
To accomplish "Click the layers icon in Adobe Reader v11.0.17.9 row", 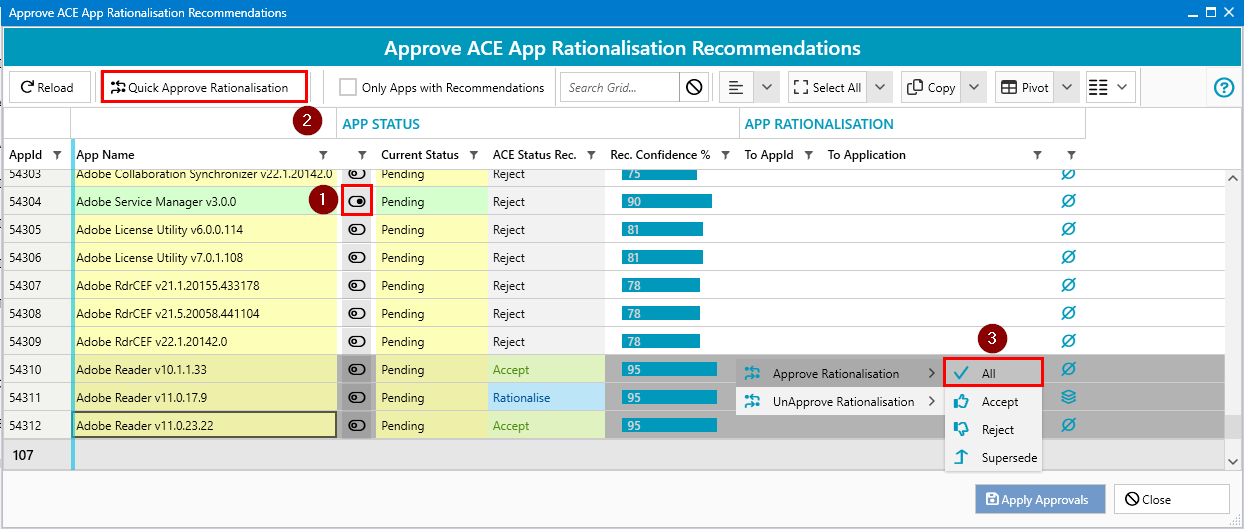I will click(x=1068, y=397).
